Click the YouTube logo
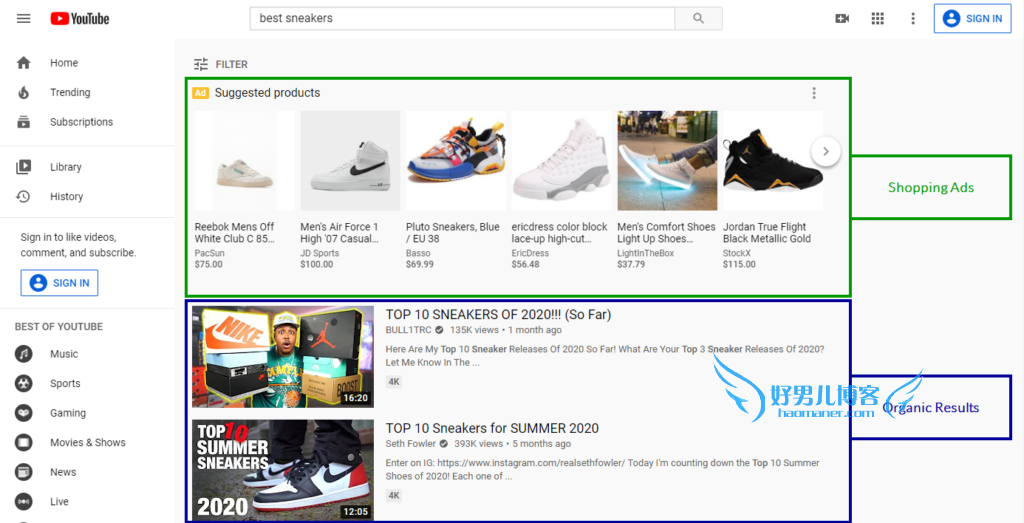 click(x=80, y=18)
